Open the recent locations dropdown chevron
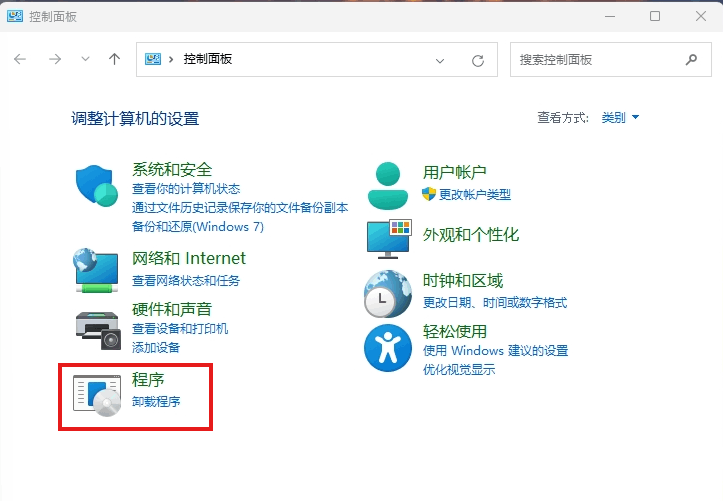The image size is (724, 502). tap(85, 59)
